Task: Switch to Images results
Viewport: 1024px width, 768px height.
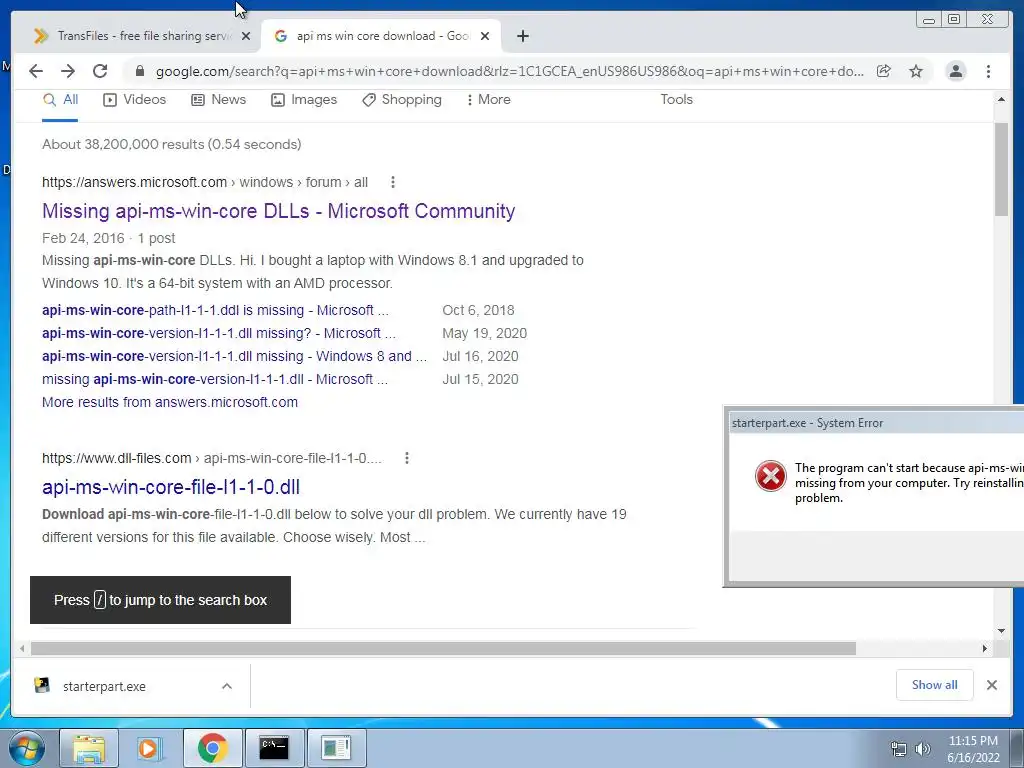Action: [x=304, y=100]
